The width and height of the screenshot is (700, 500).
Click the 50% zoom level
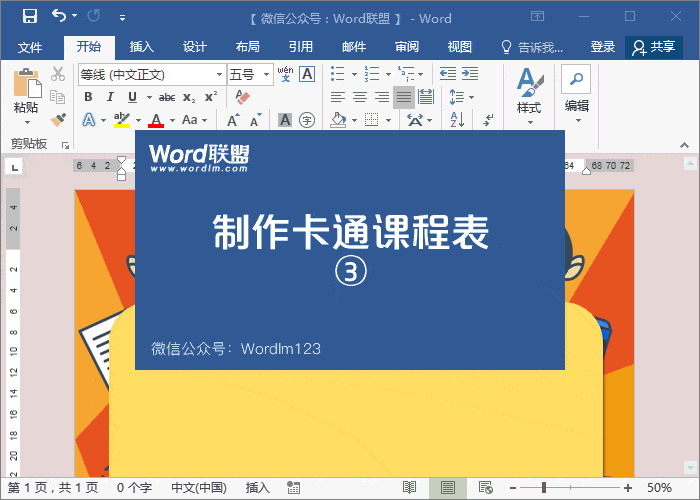point(659,488)
